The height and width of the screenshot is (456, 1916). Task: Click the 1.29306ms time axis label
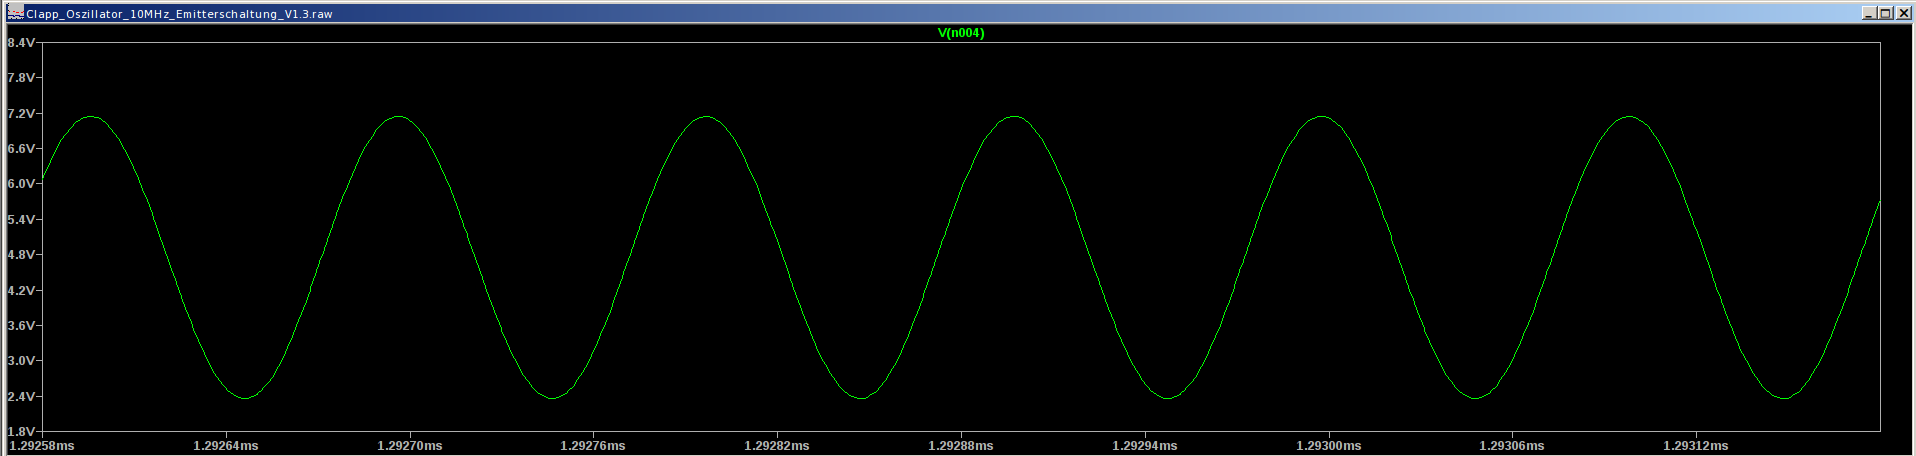[x=1512, y=445]
